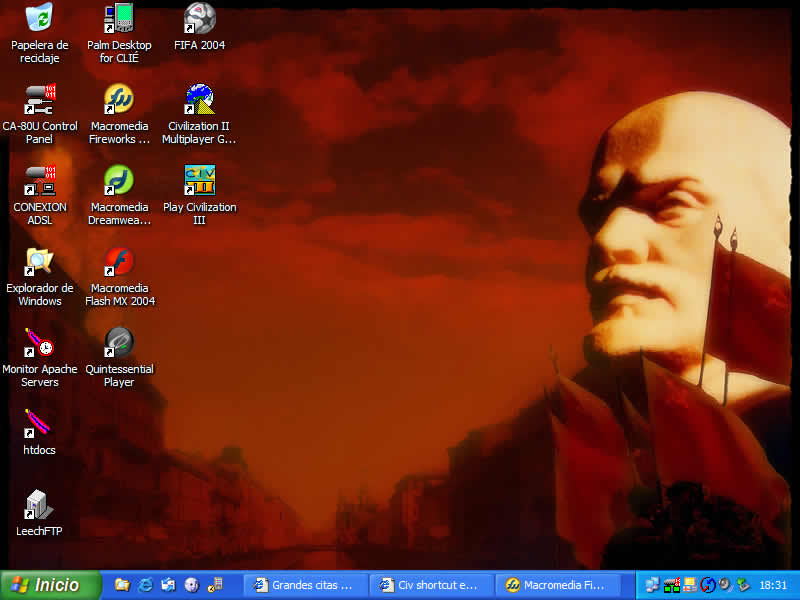Select the LeechFTP desktop icon
Viewport: 800px width, 600px height.
39,505
